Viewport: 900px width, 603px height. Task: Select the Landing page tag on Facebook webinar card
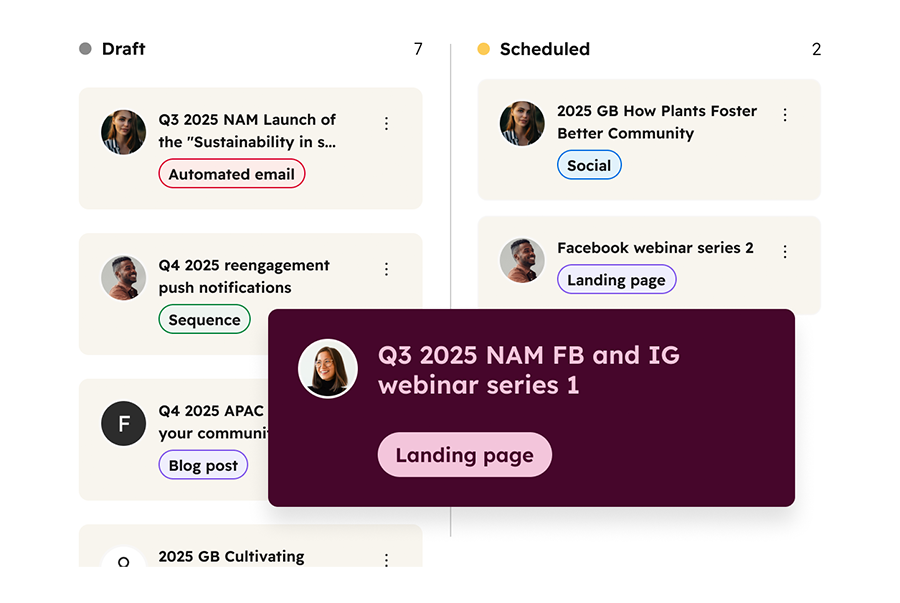[x=616, y=280]
